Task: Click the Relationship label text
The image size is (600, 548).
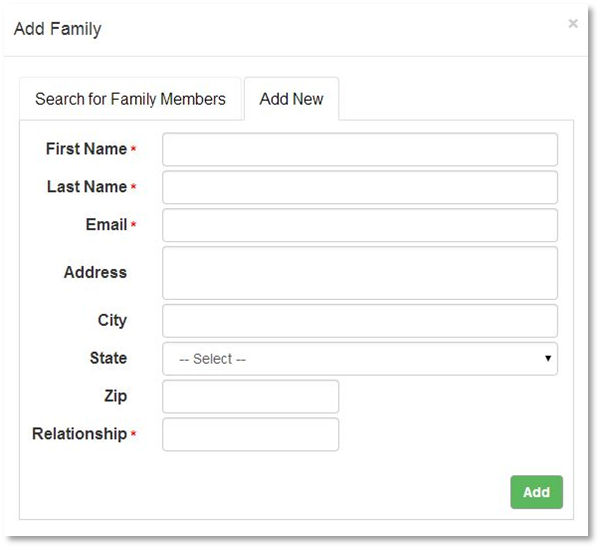Action: 79,434
